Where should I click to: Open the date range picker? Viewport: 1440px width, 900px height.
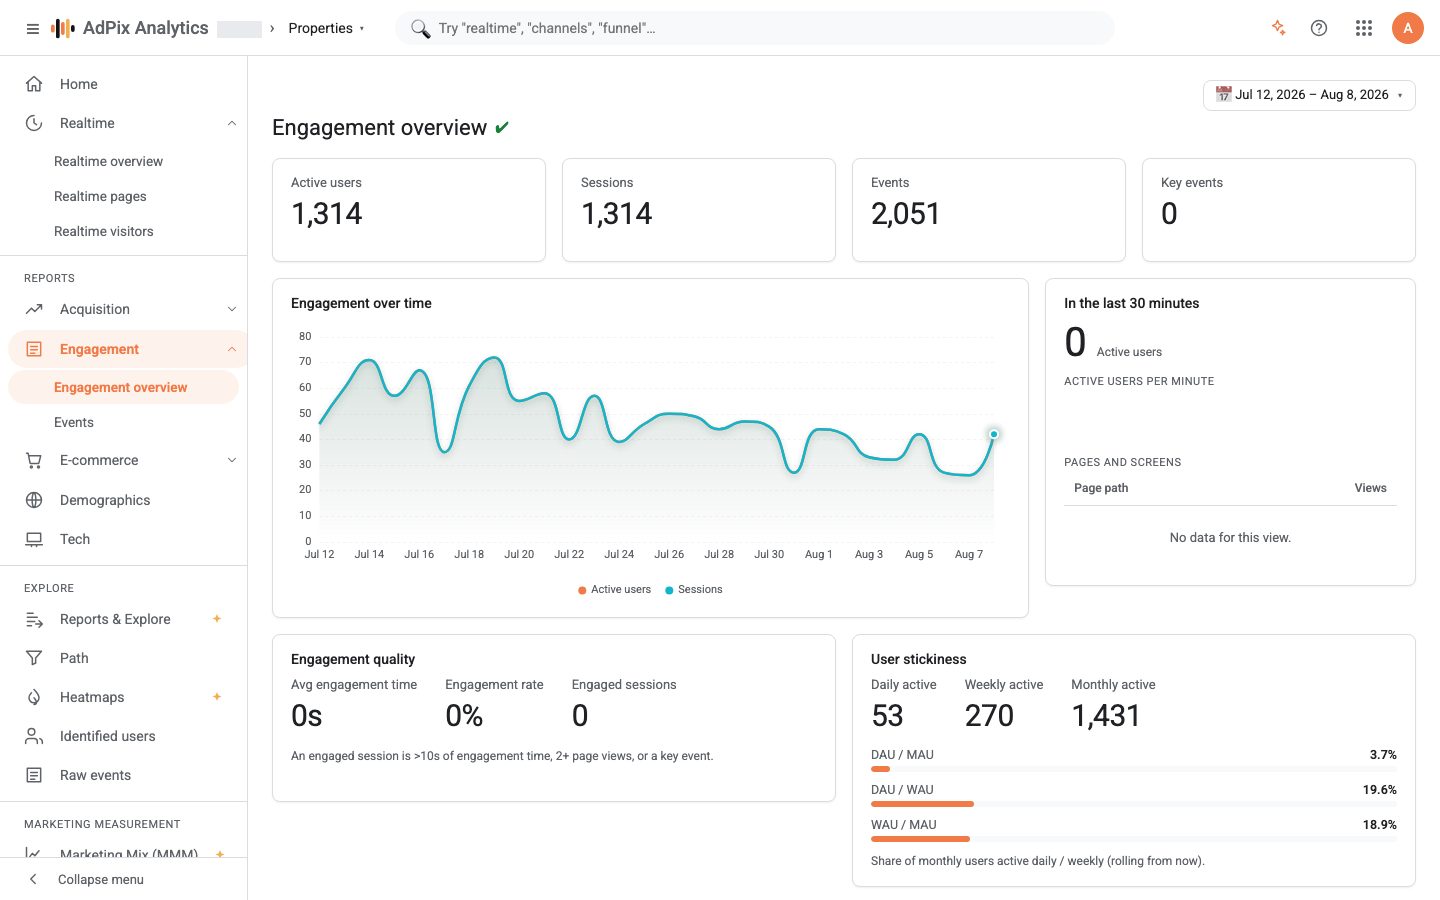point(1309,95)
